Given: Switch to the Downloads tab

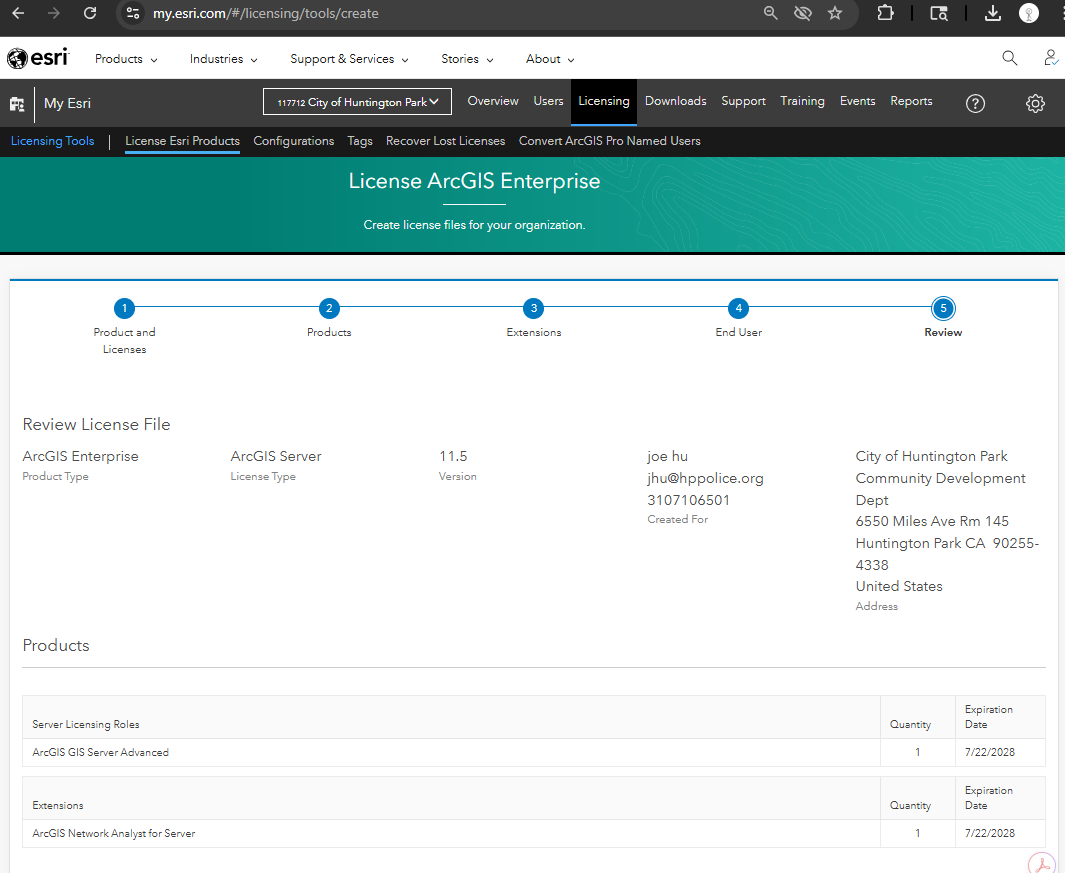Looking at the screenshot, I should [675, 101].
